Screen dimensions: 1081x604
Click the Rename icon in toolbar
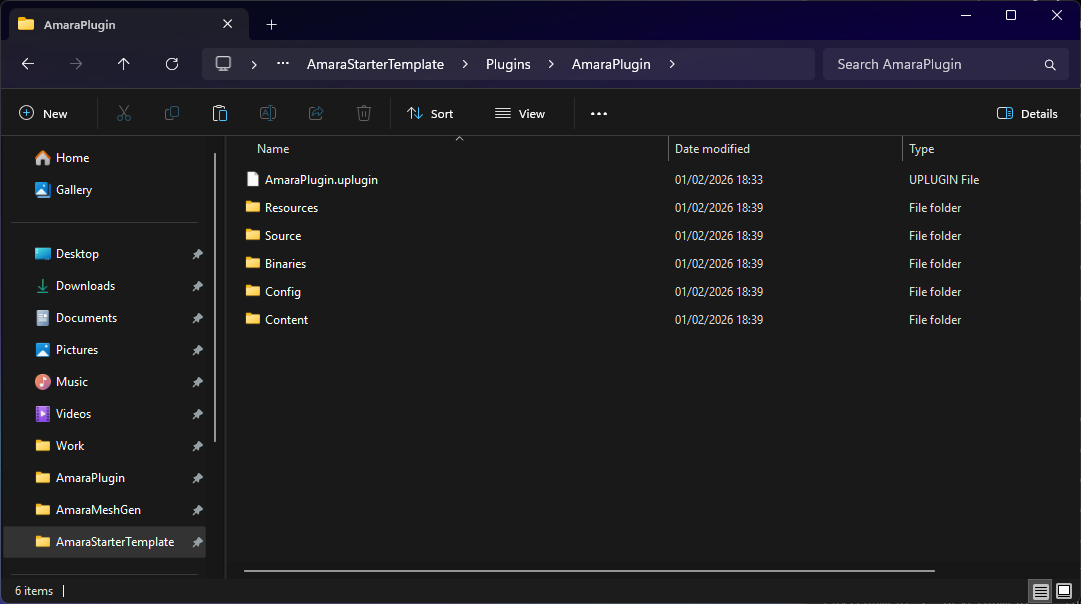pos(268,114)
